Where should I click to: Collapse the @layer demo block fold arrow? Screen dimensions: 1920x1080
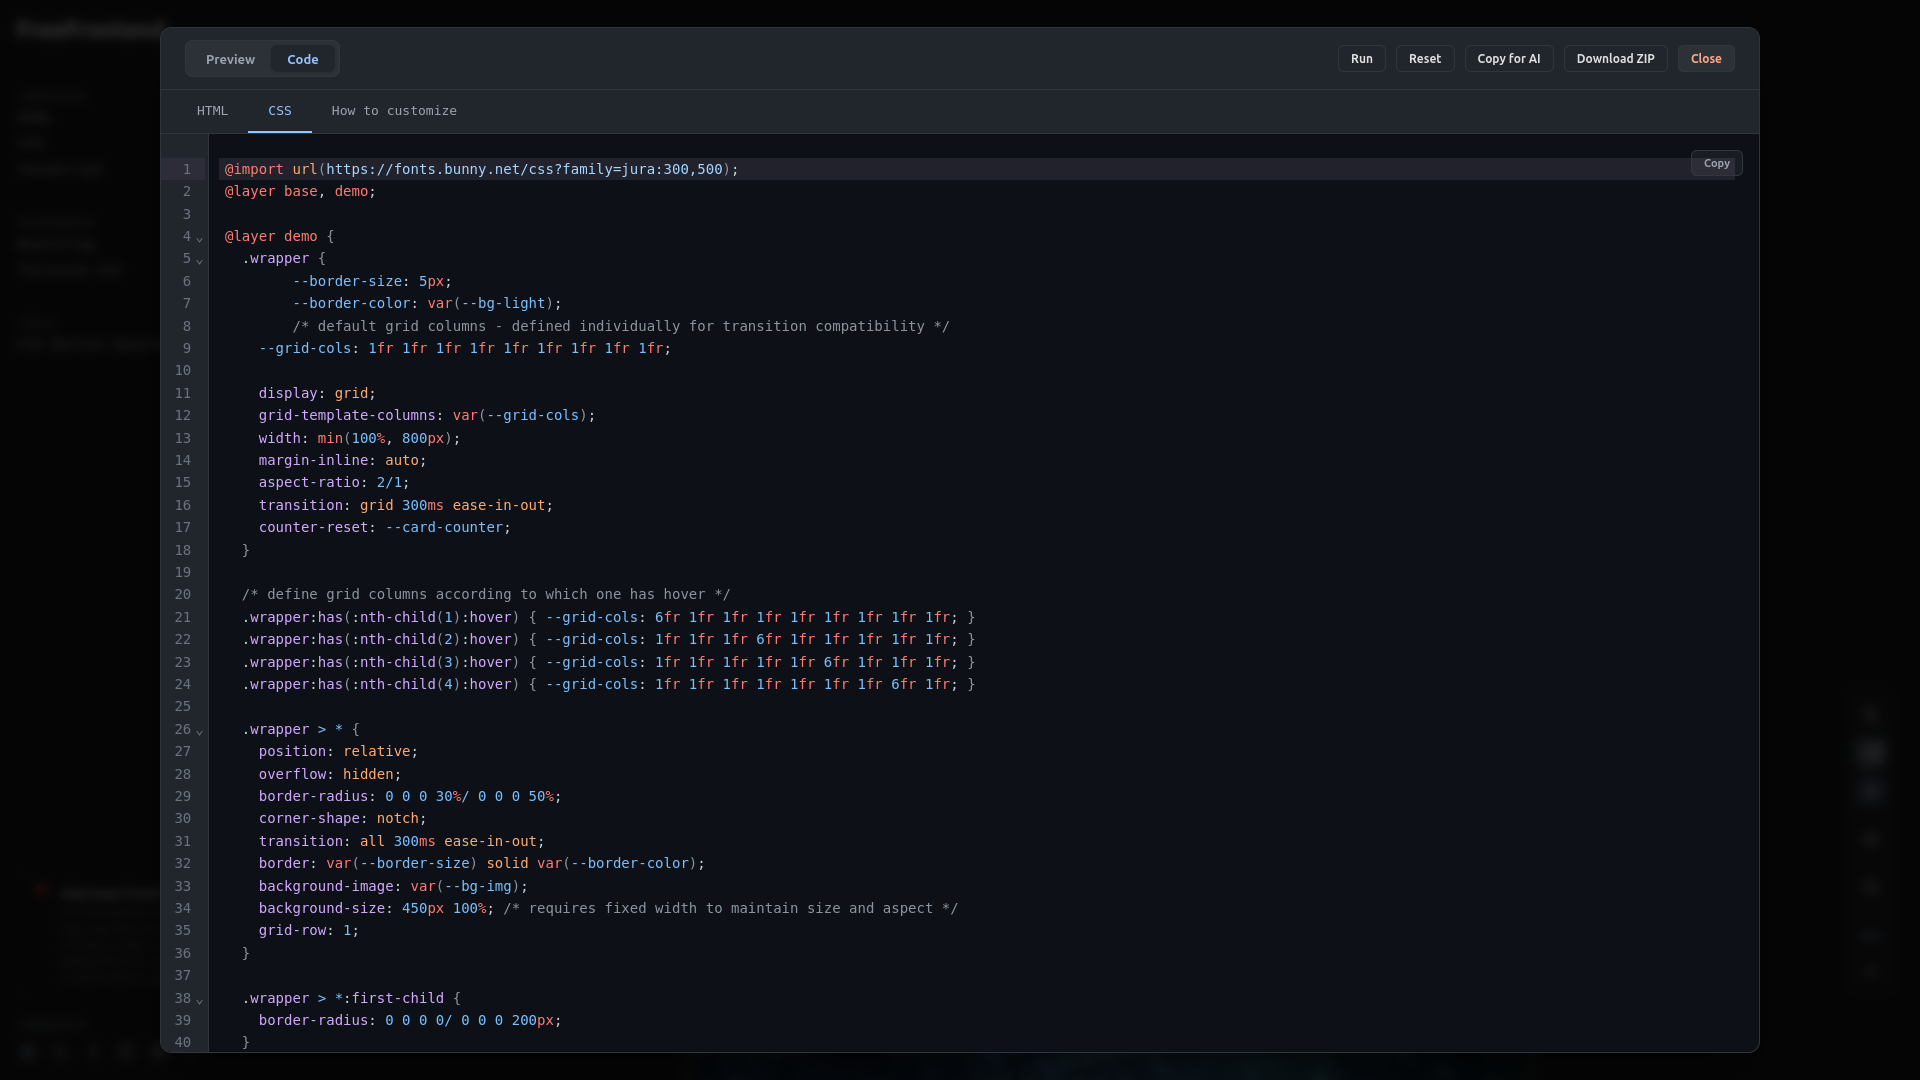click(200, 238)
